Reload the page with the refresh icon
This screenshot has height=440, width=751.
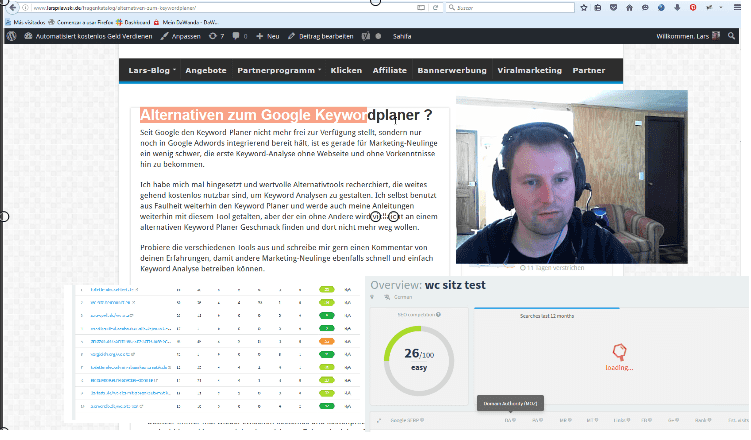(x=435, y=8)
